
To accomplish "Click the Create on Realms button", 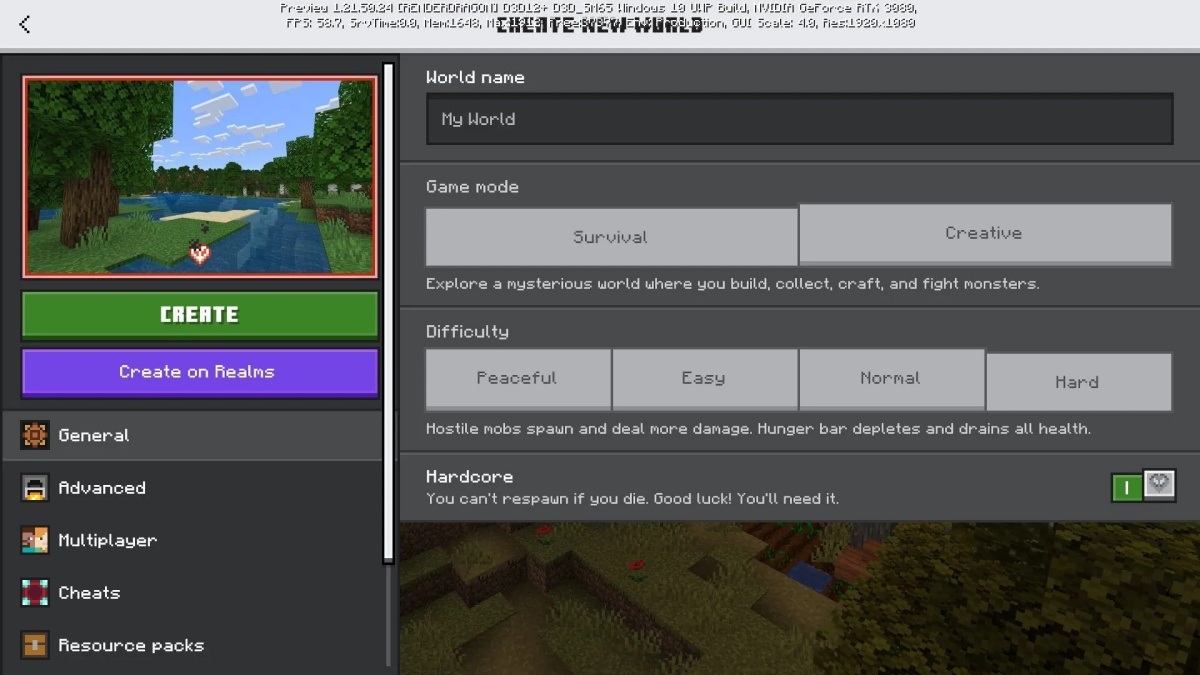I will [x=199, y=372].
